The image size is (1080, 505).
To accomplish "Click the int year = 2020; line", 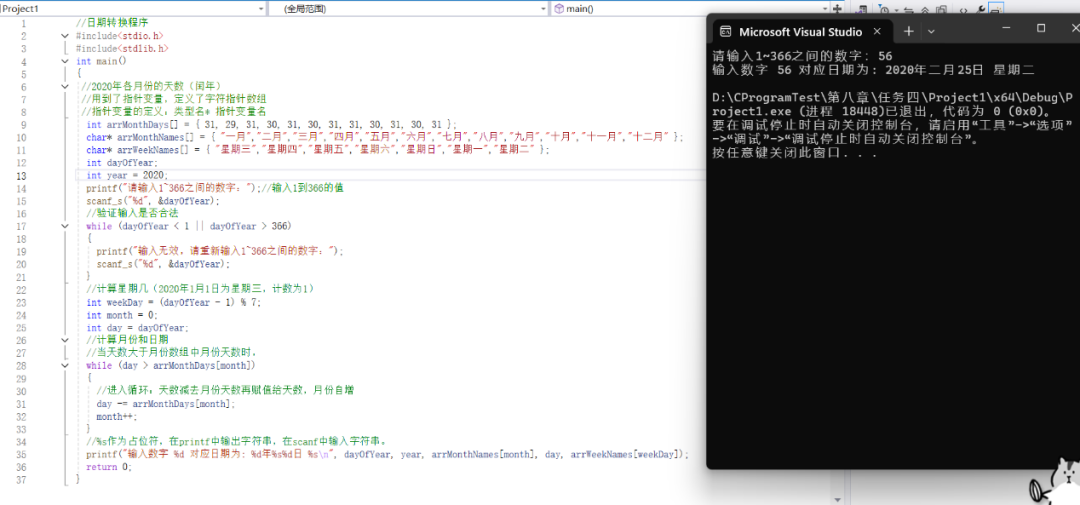I will (x=127, y=175).
